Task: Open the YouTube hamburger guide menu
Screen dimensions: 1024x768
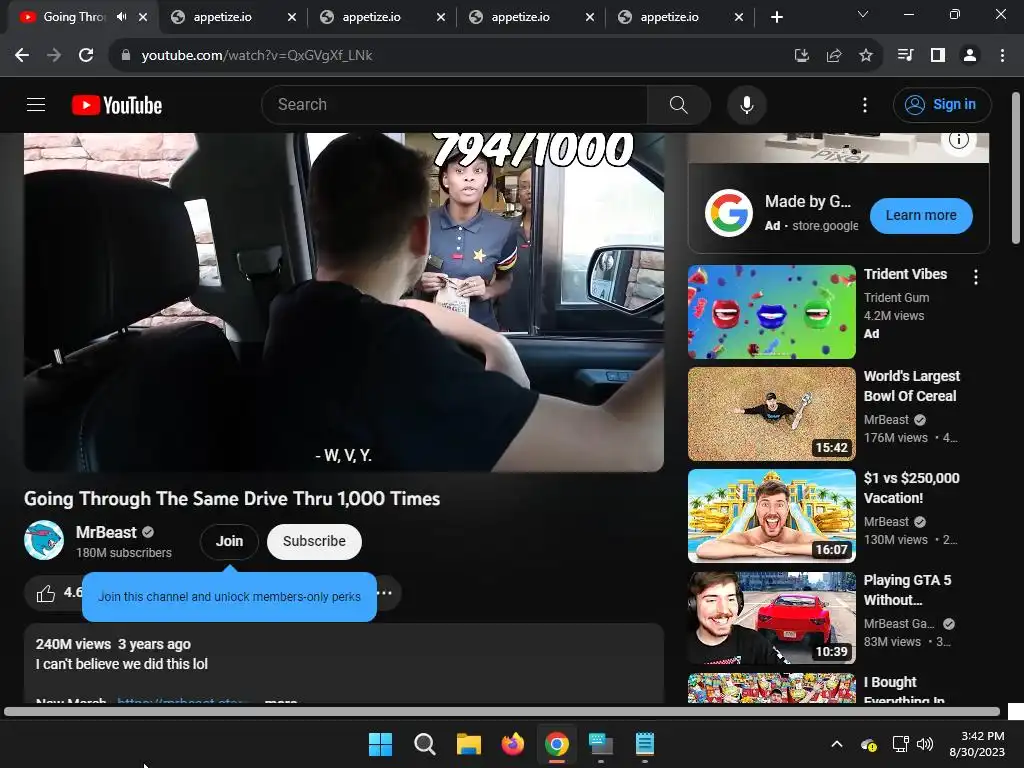Action: pos(36,104)
